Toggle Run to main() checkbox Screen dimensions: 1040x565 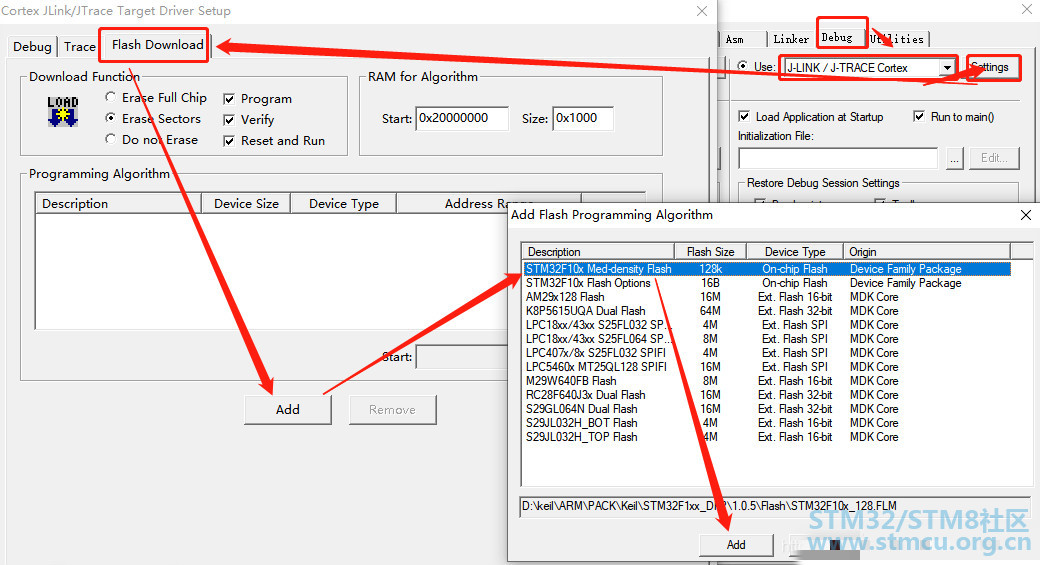point(919,117)
